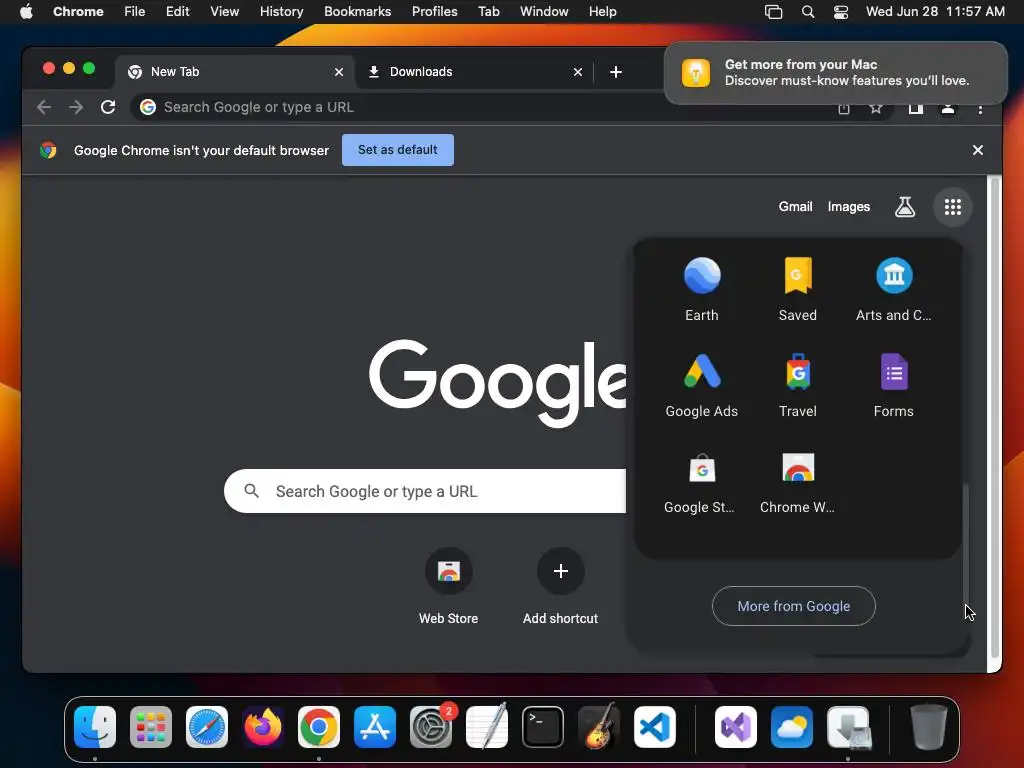Toggle Chrome side panel
Viewport: 1024px width, 768px height.
pos(916,109)
